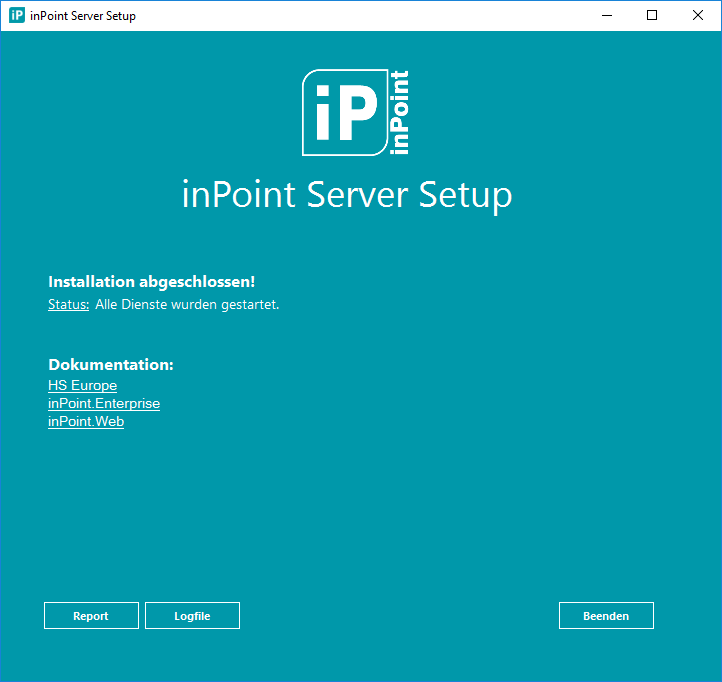Click the underlined Status link

(x=69, y=304)
